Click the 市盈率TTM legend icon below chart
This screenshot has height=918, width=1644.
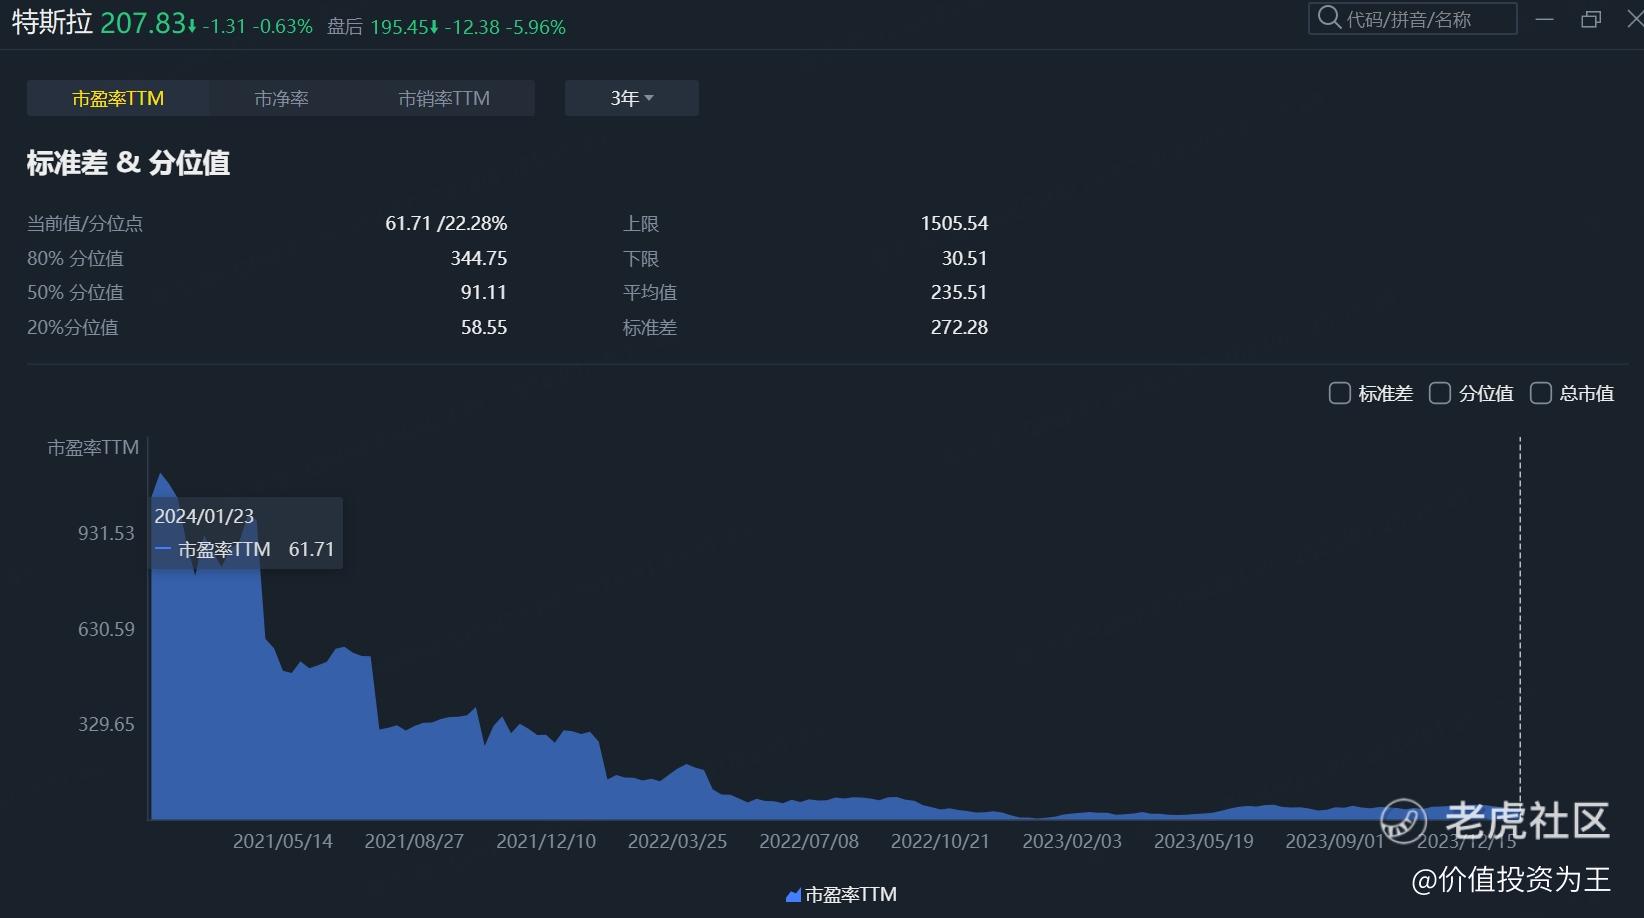[794, 895]
